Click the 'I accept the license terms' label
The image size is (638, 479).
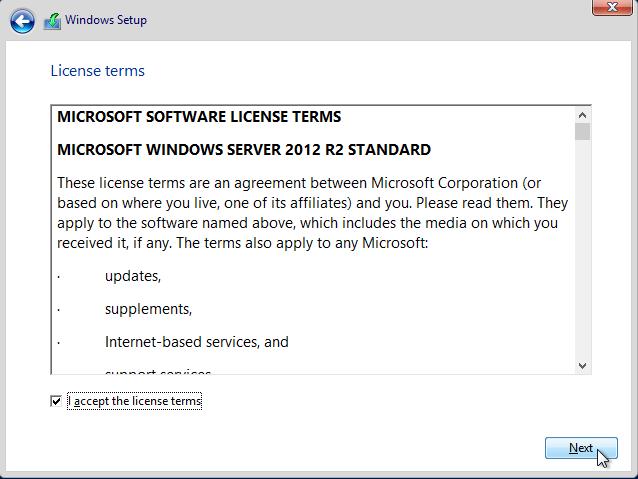pyautogui.click(x=134, y=401)
